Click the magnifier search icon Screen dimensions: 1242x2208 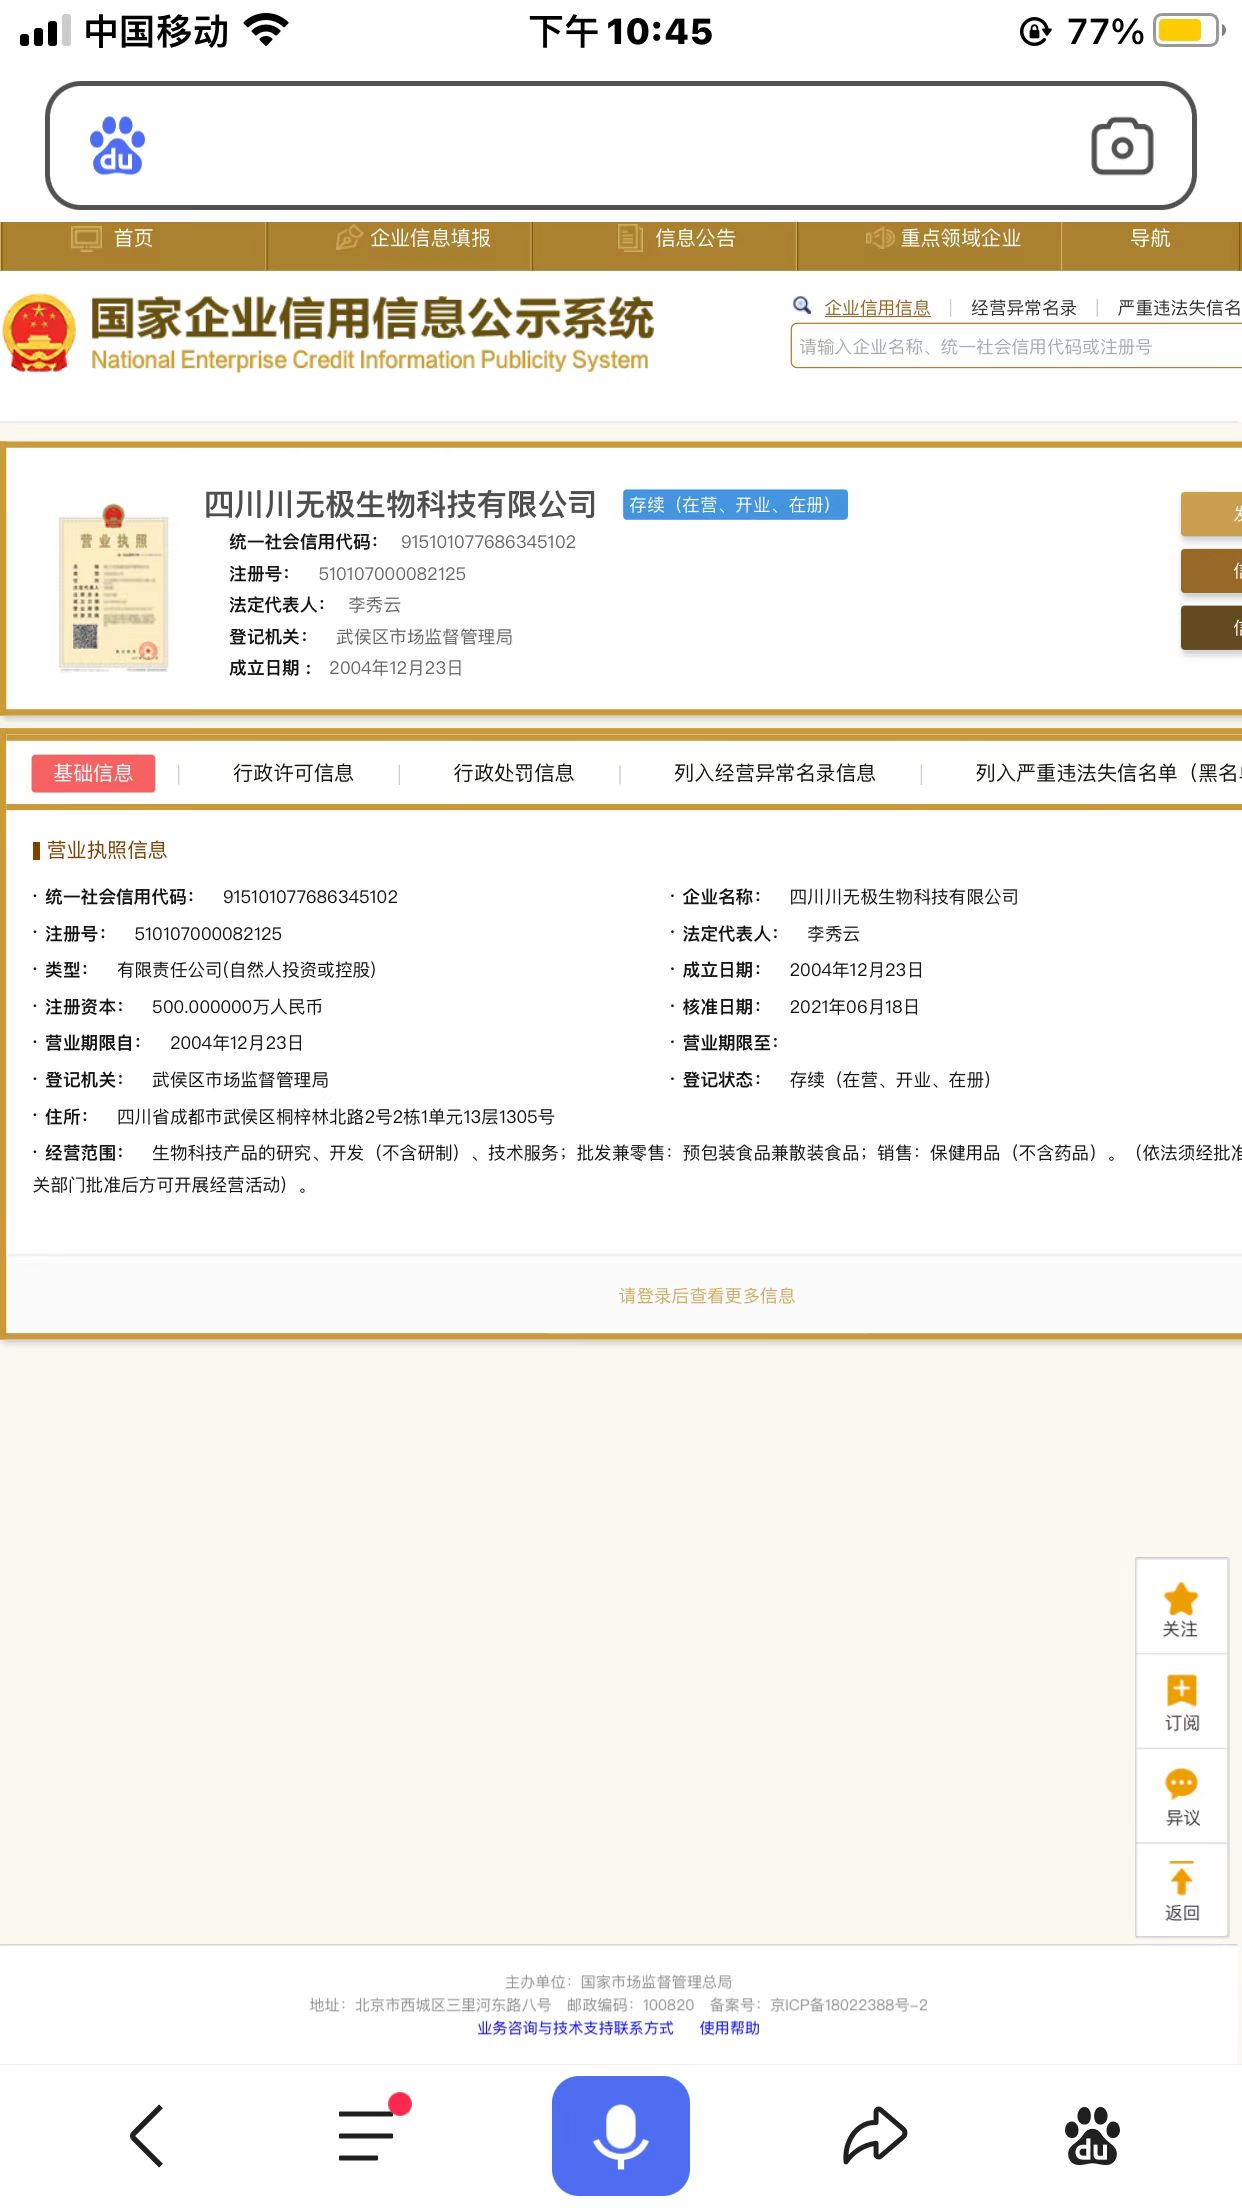[802, 305]
